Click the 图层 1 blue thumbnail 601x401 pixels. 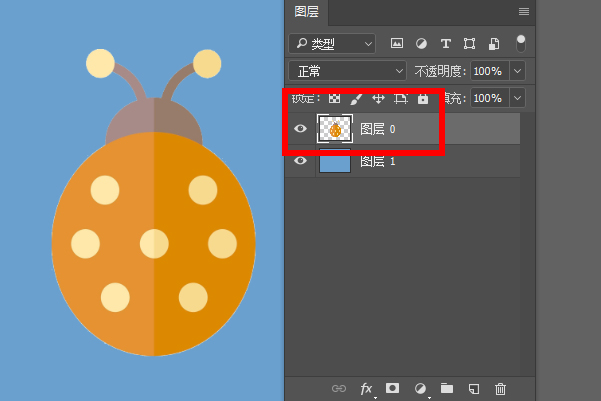point(335,161)
